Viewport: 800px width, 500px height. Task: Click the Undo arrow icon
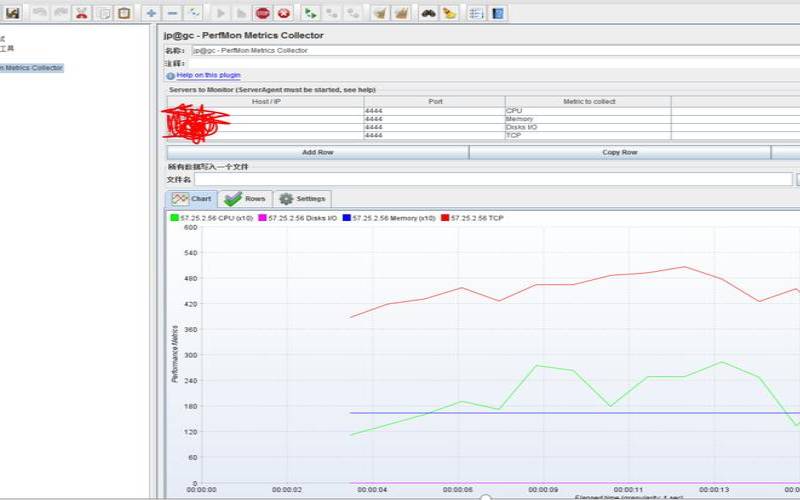pos(39,13)
